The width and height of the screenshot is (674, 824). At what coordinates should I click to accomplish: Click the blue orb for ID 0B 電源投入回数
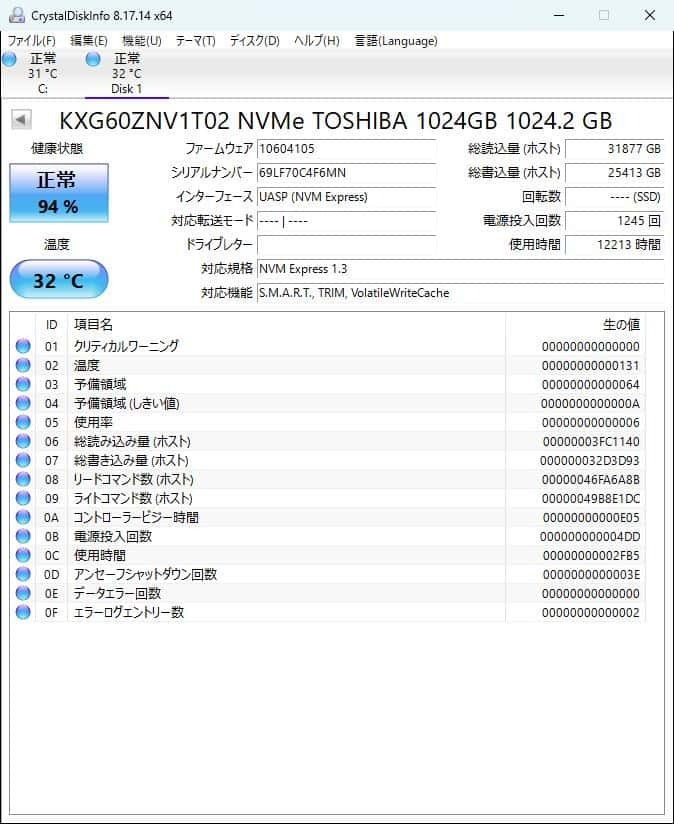pos(23,536)
